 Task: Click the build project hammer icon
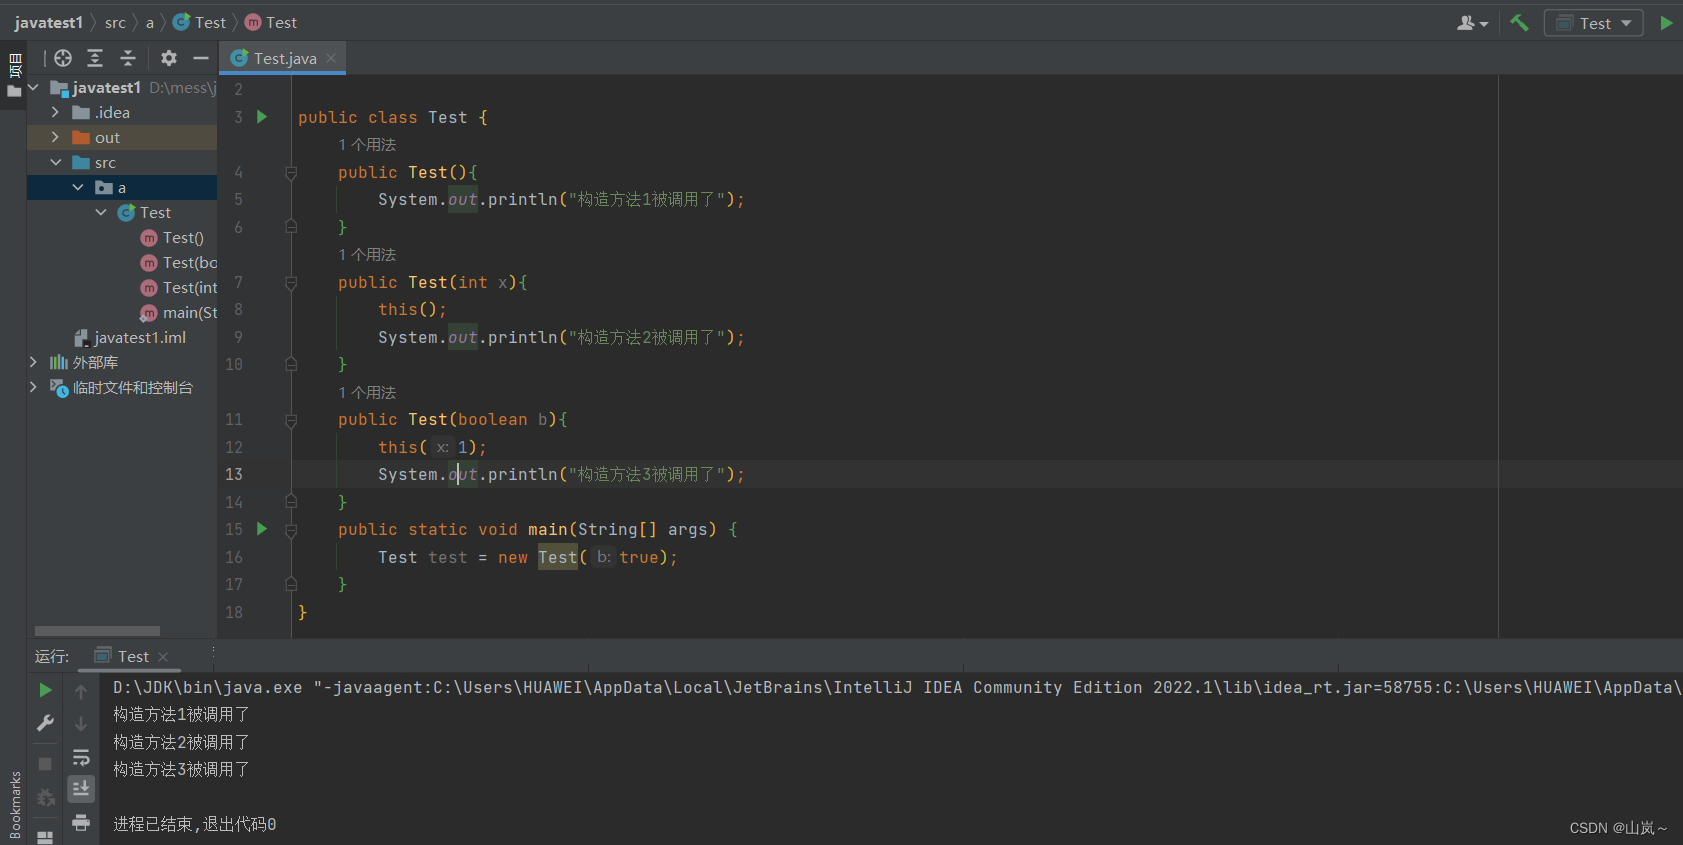click(1519, 22)
